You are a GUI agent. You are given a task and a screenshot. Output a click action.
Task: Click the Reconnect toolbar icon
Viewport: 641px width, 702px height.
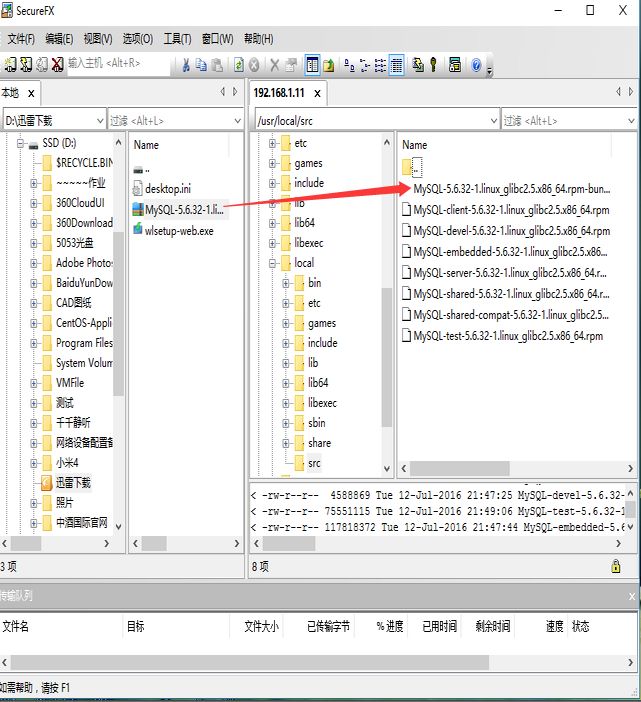point(42,64)
